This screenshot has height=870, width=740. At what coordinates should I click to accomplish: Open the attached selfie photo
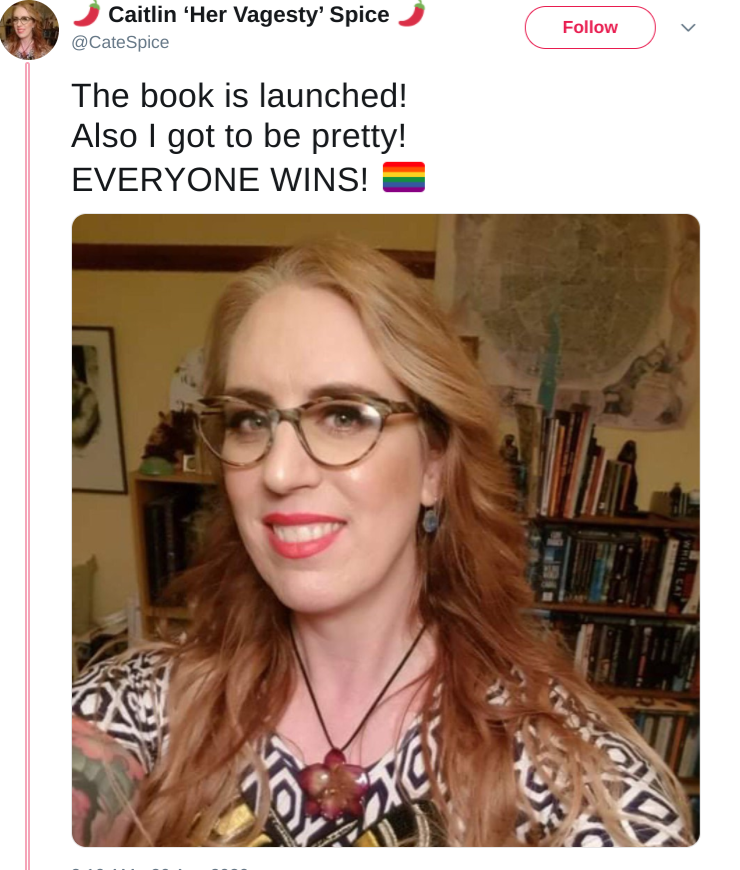click(386, 530)
